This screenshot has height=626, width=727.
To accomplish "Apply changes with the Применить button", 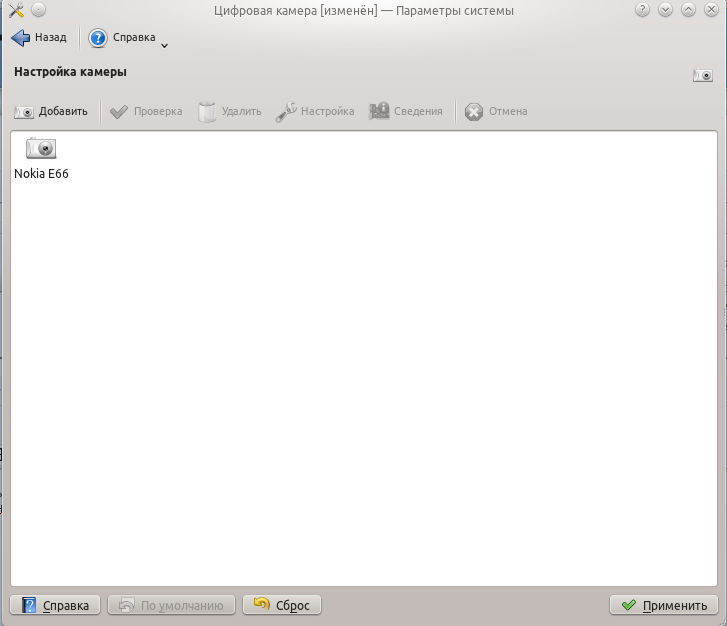I will pos(664,605).
